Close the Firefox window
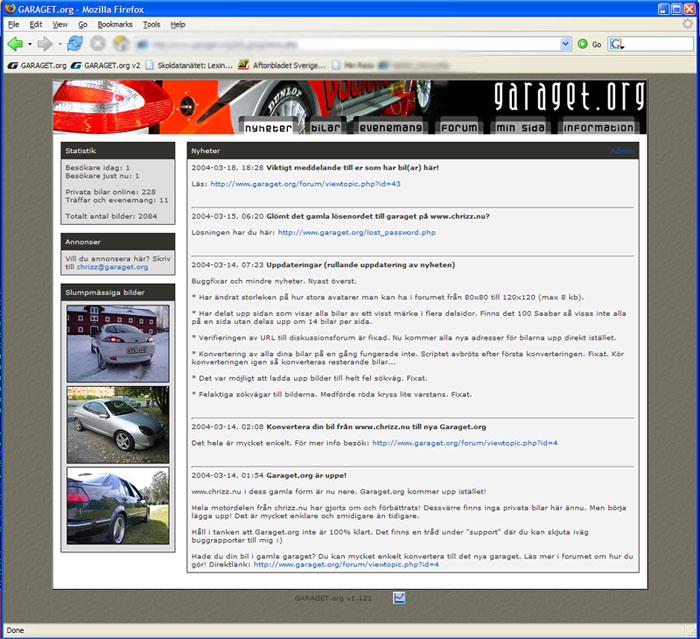 coord(690,9)
